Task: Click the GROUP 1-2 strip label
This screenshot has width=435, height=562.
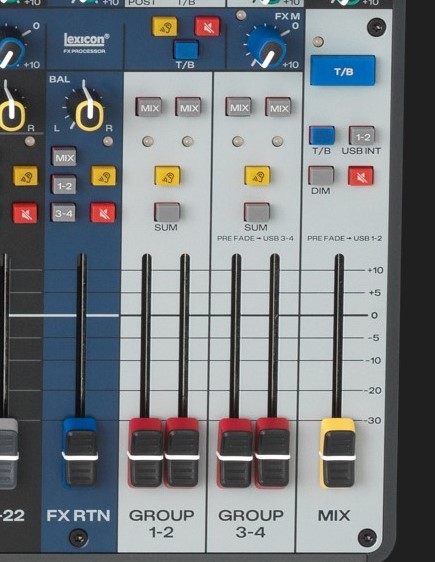Action: tap(162, 524)
